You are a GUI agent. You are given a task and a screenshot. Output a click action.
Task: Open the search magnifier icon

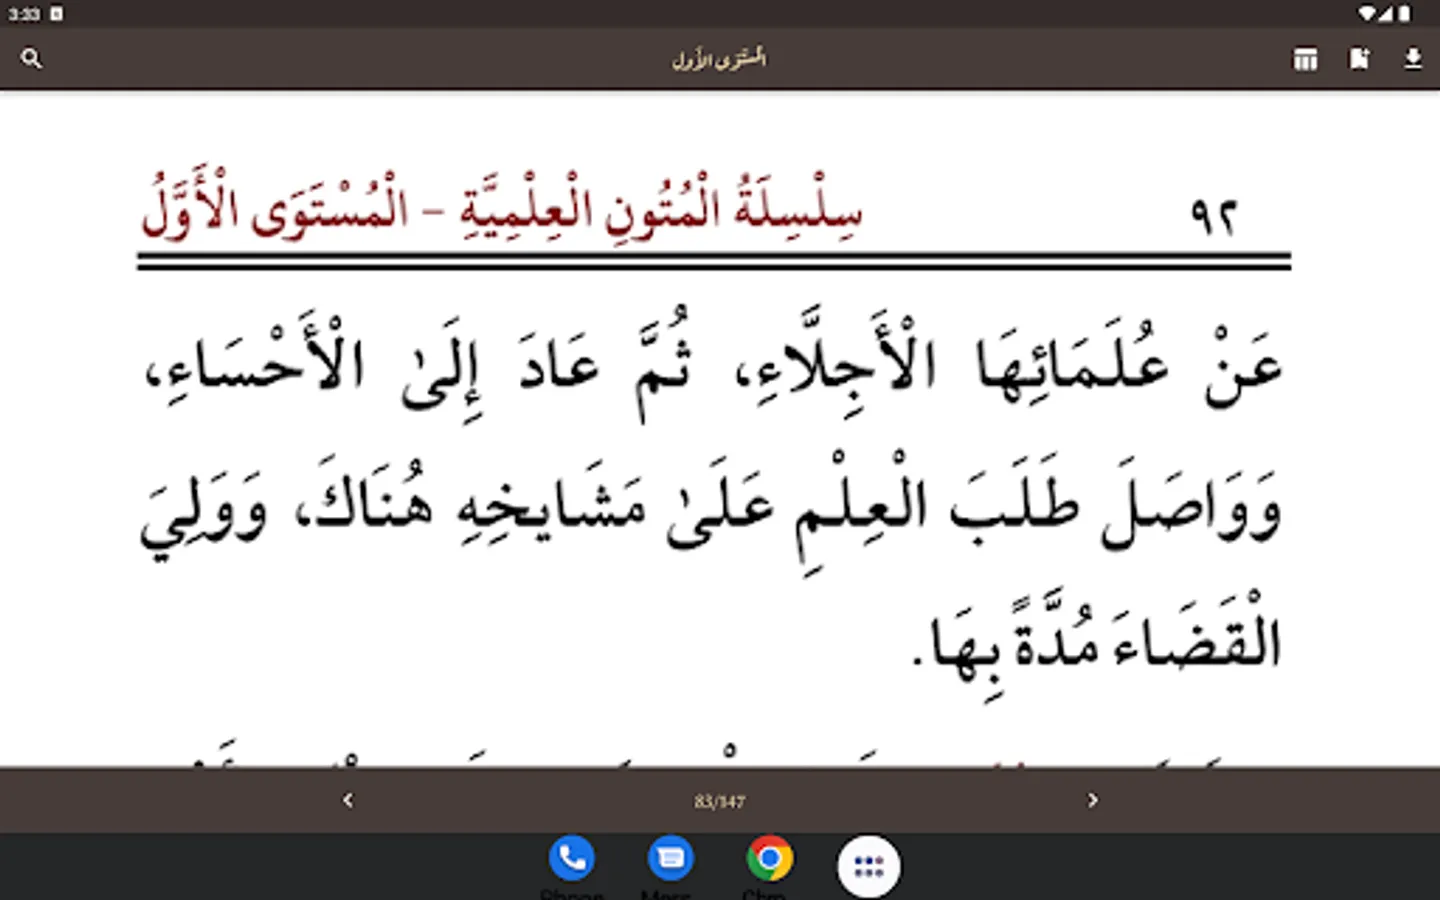point(31,59)
